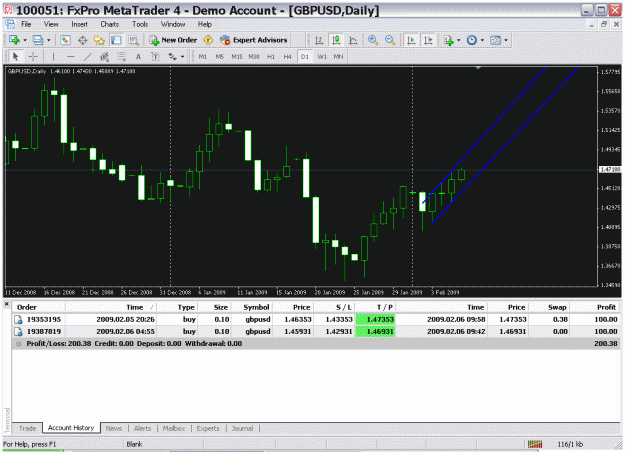
Task: Open the Templates dropdown arrow
Action: tap(506, 40)
